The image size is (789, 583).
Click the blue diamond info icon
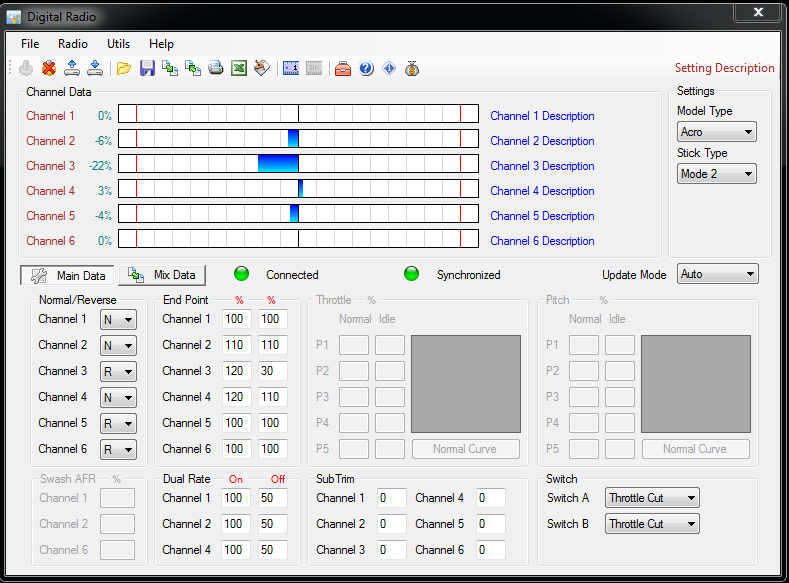(389, 68)
